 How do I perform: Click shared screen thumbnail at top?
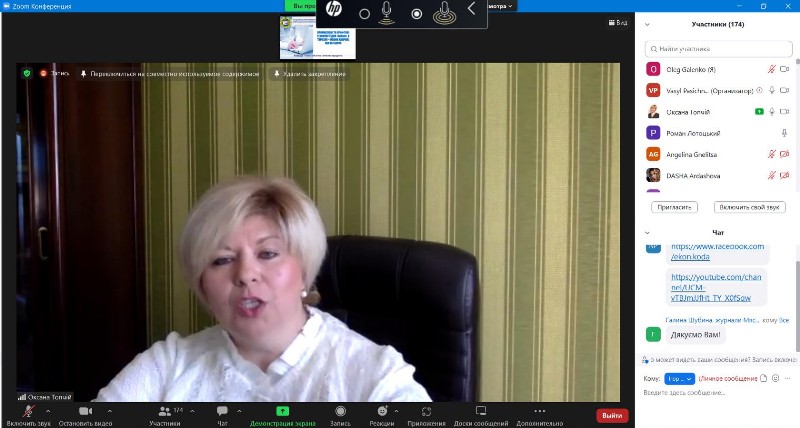pos(318,37)
